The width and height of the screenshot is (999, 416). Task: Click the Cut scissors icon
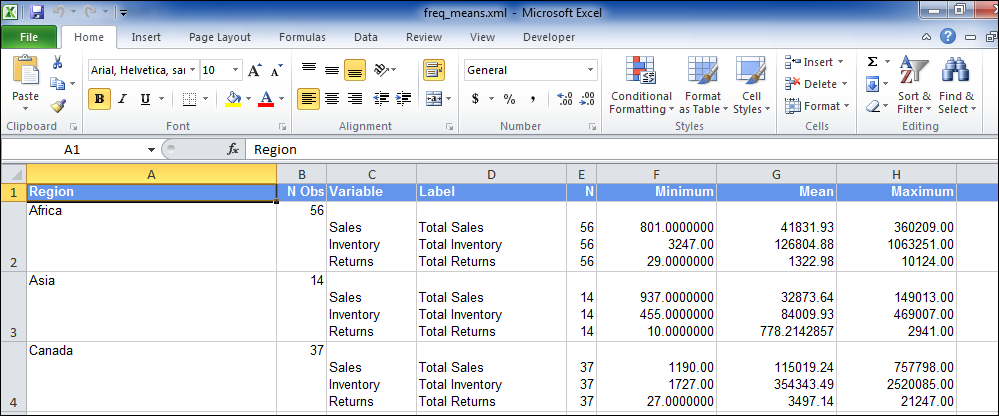tap(58, 63)
